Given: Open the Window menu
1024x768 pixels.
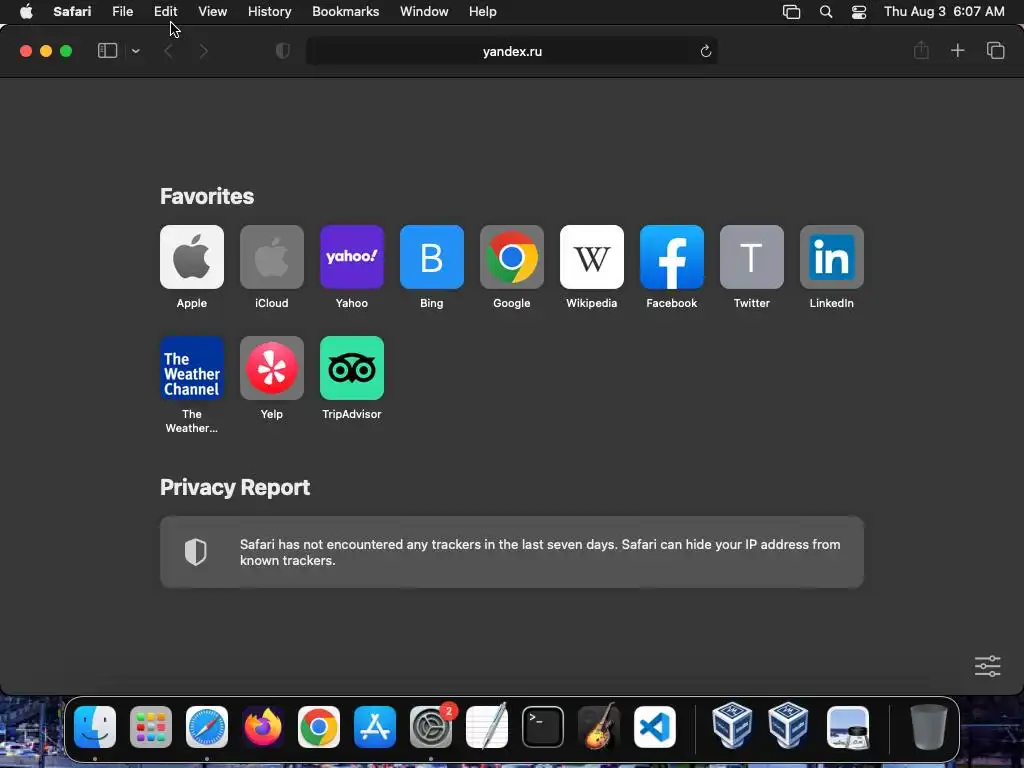Looking at the screenshot, I should [424, 12].
